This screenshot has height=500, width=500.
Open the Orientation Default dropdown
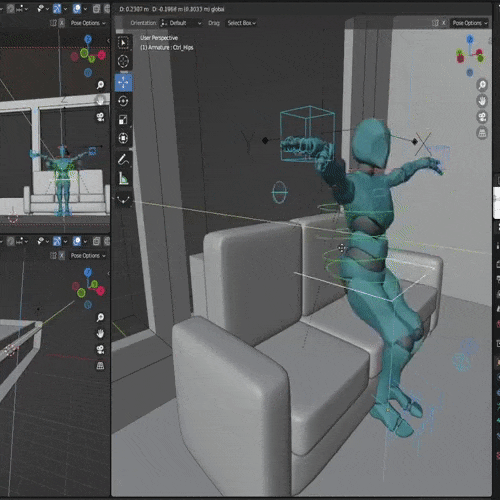coord(181,23)
